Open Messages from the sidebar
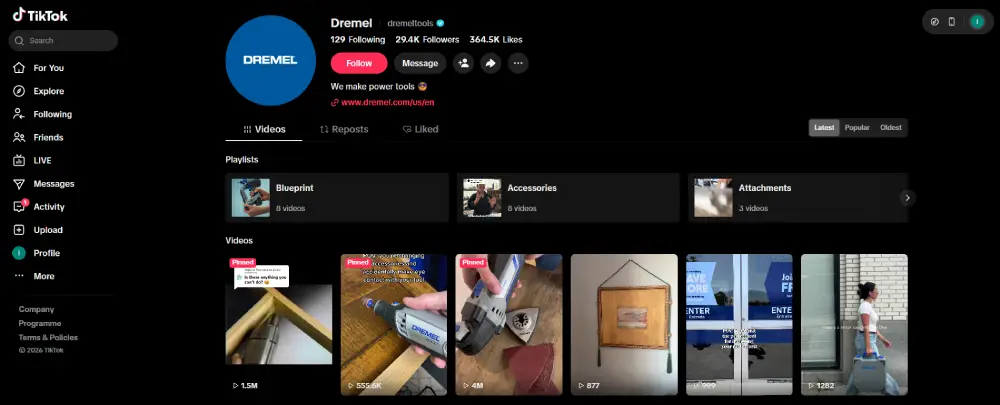1000x405 pixels. click(44, 184)
